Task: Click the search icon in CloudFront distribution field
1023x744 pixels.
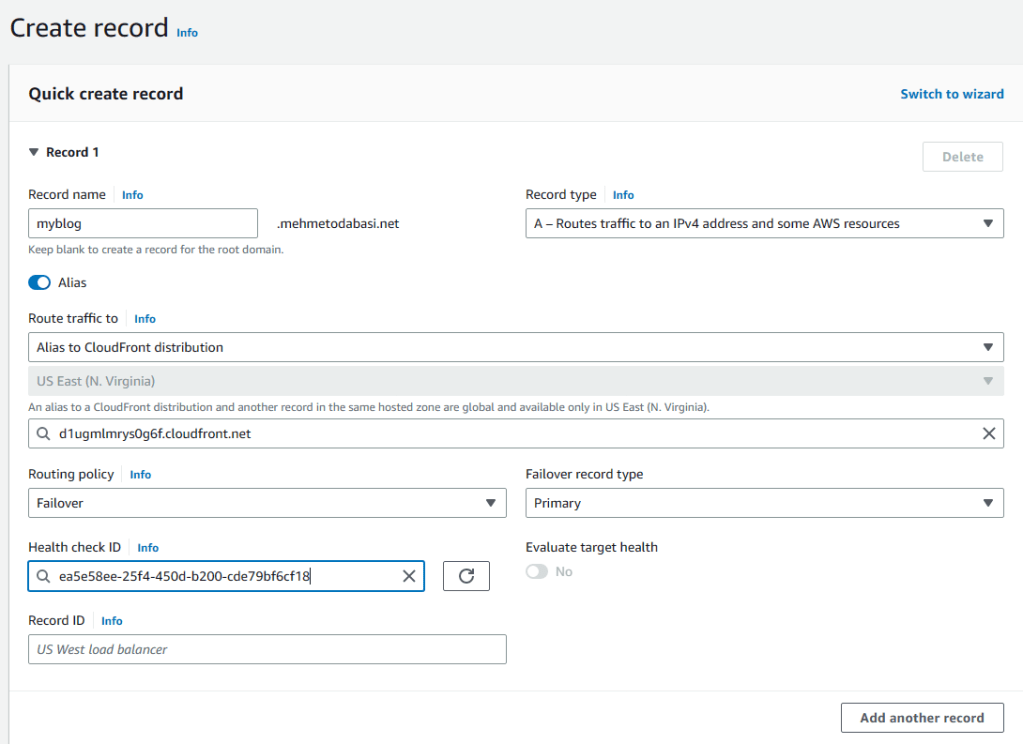Action: (x=43, y=434)
